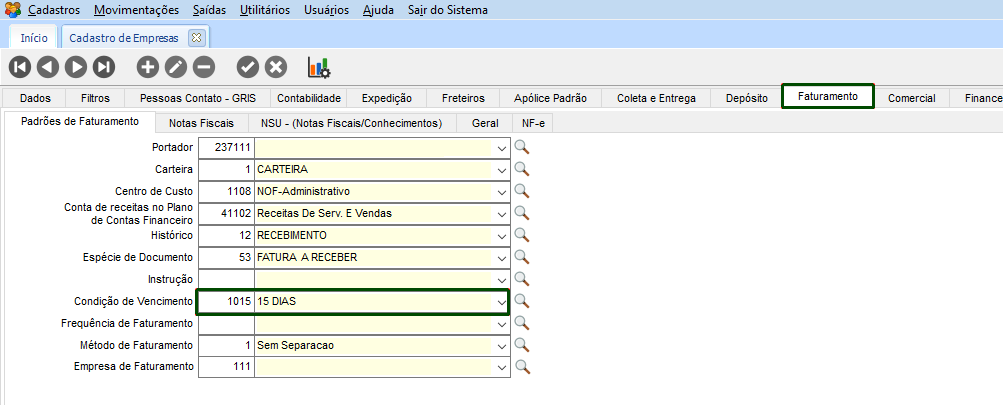Open the chart settings toolbar icon
The image size is (1003, 405).
pyautogui.click(x=319, y=67)
